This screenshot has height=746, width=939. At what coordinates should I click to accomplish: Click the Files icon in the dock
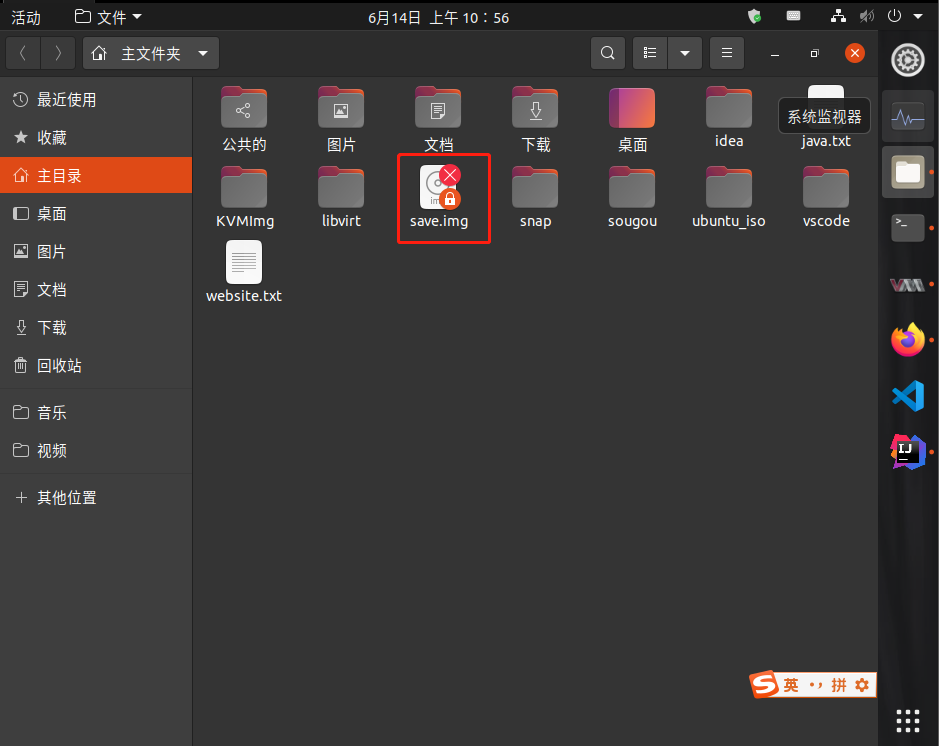click(x=908, y=172)
